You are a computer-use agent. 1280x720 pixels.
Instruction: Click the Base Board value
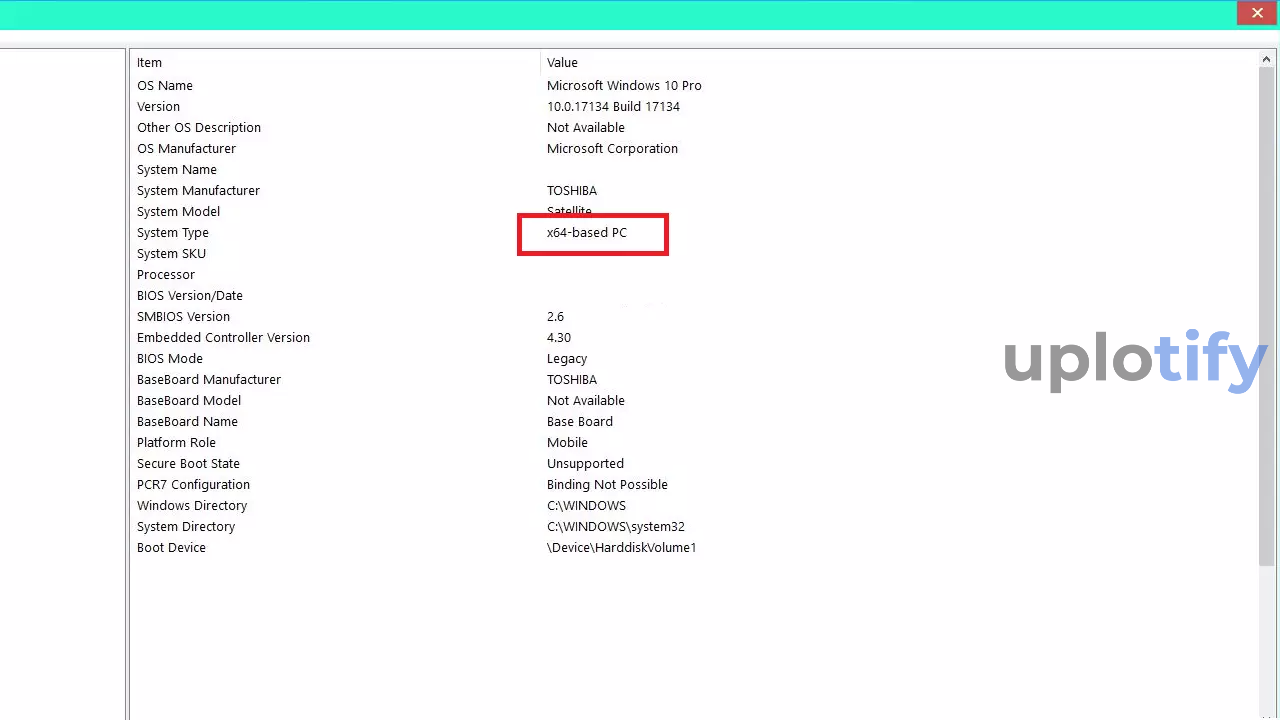[580, 421]
